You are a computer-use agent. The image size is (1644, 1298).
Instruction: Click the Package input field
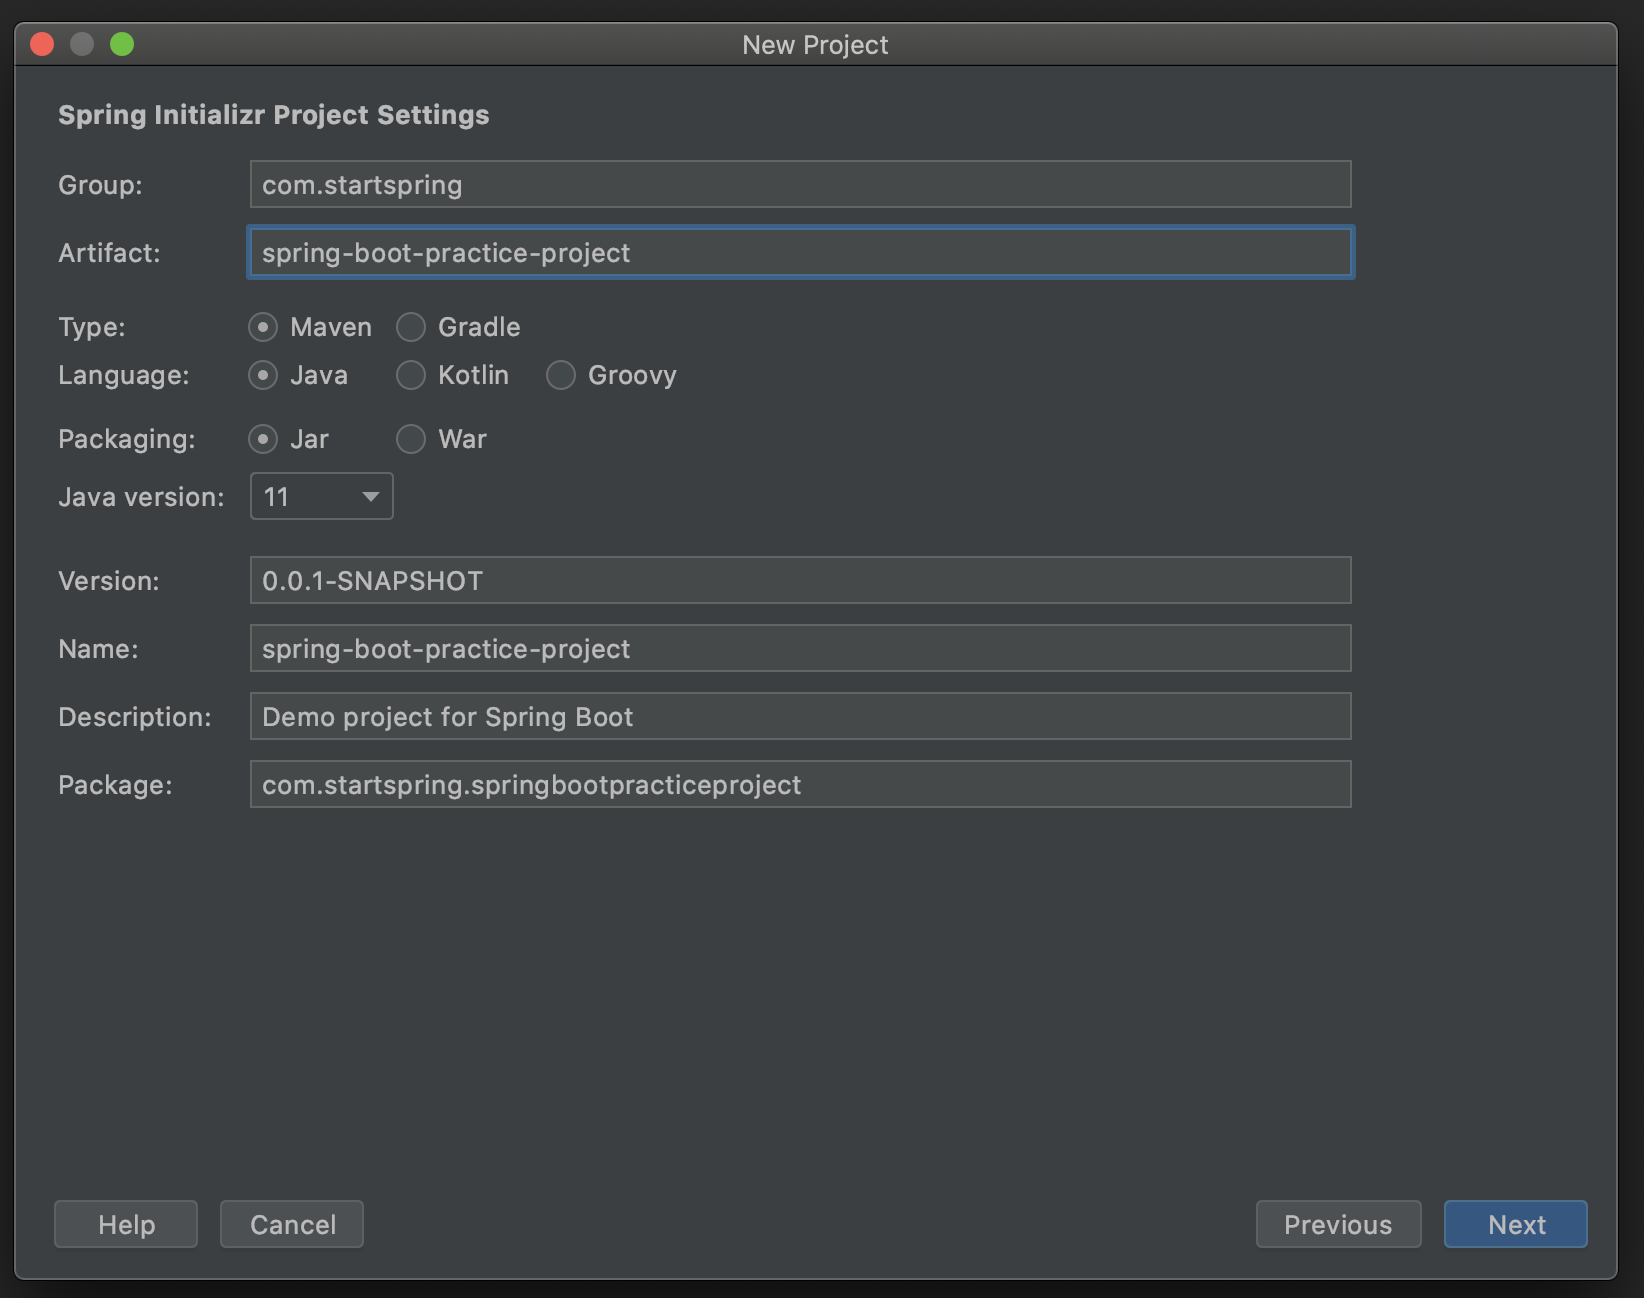pos(801,784)
